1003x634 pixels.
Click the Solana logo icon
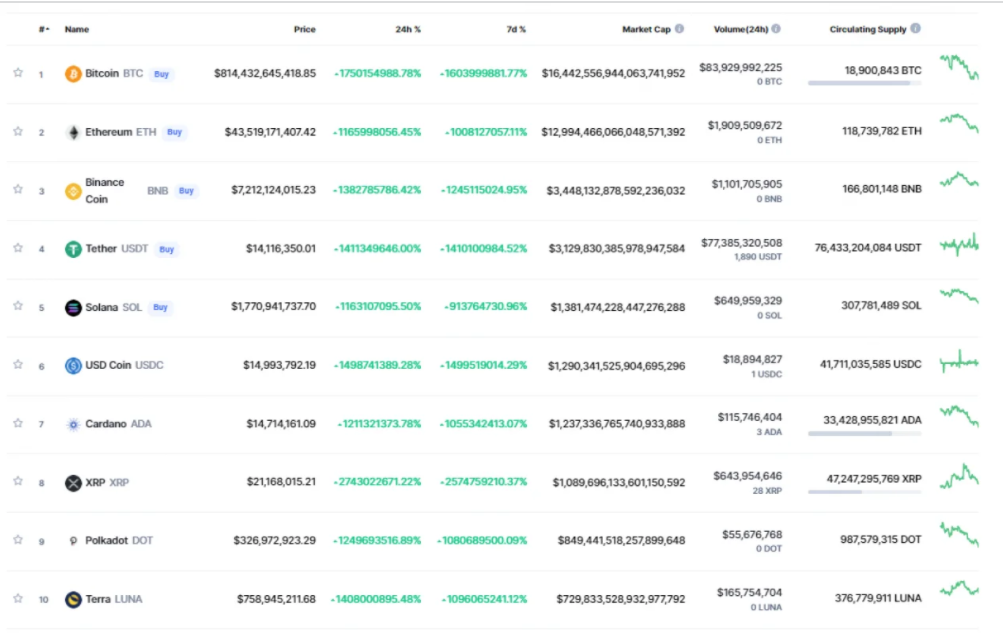click(73, 307)
